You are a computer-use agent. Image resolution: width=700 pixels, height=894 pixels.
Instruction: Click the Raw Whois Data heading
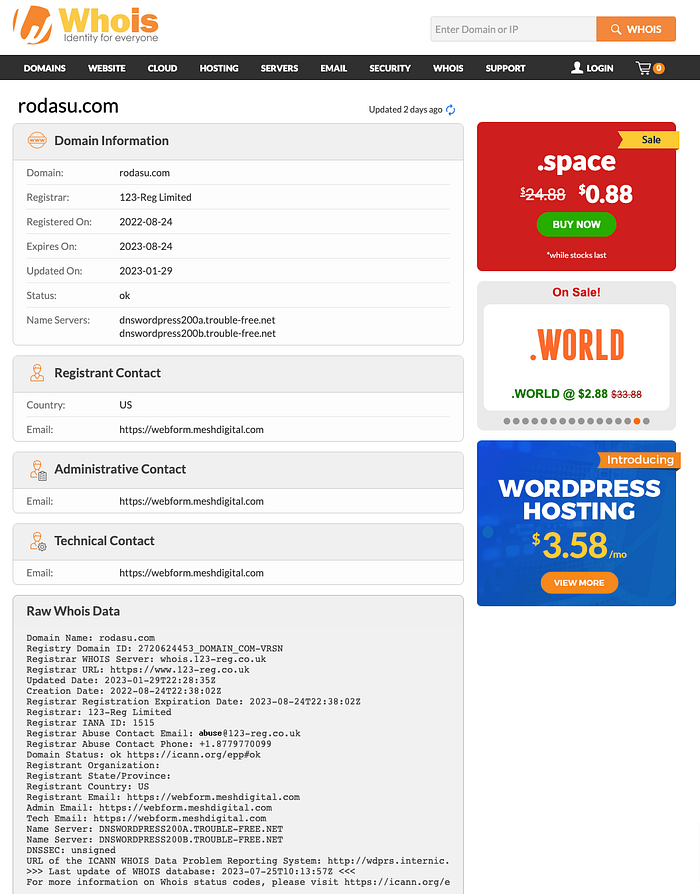pyautogui.click(x=73, y=611)
